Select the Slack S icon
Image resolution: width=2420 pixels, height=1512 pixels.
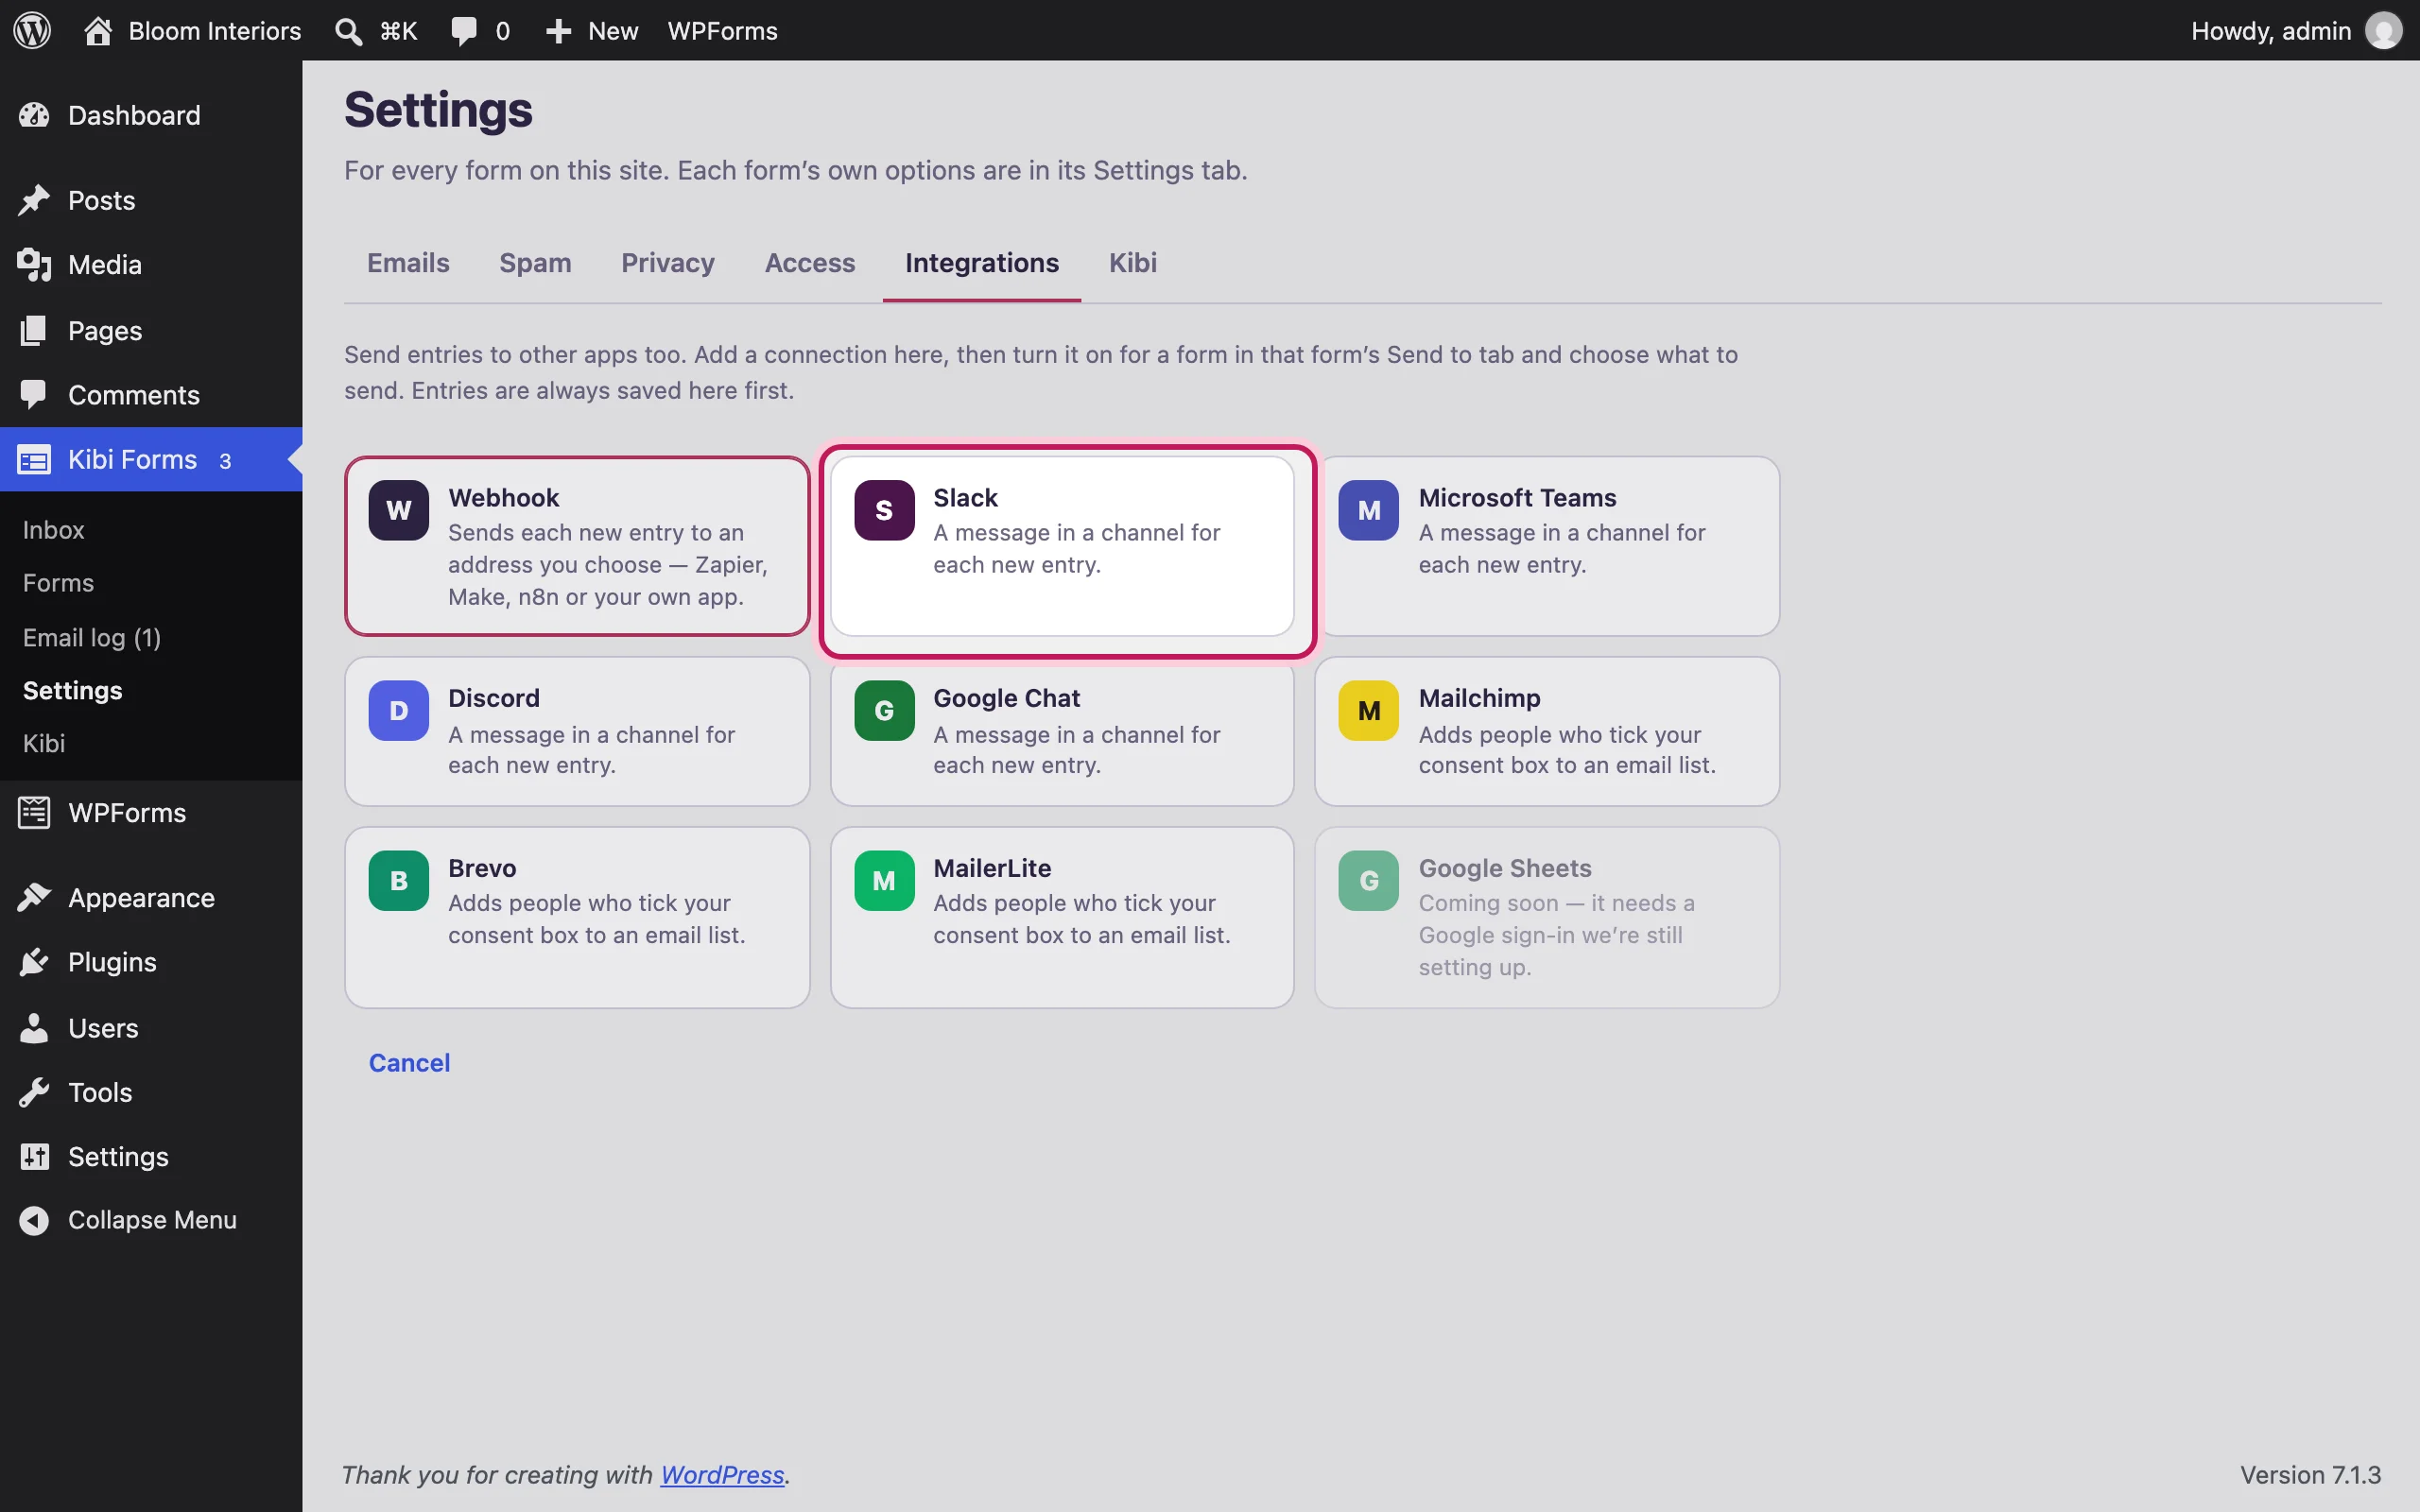tap(884, 510)
